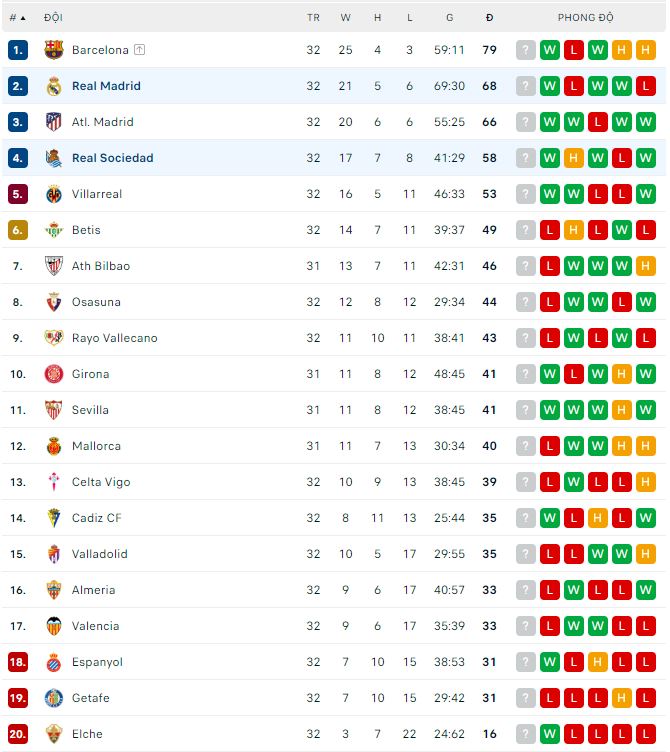The width and height of the screenshot is (670, 752).
Task: Click the ĐỘI team column header
Action: click(x=54, y=17)
